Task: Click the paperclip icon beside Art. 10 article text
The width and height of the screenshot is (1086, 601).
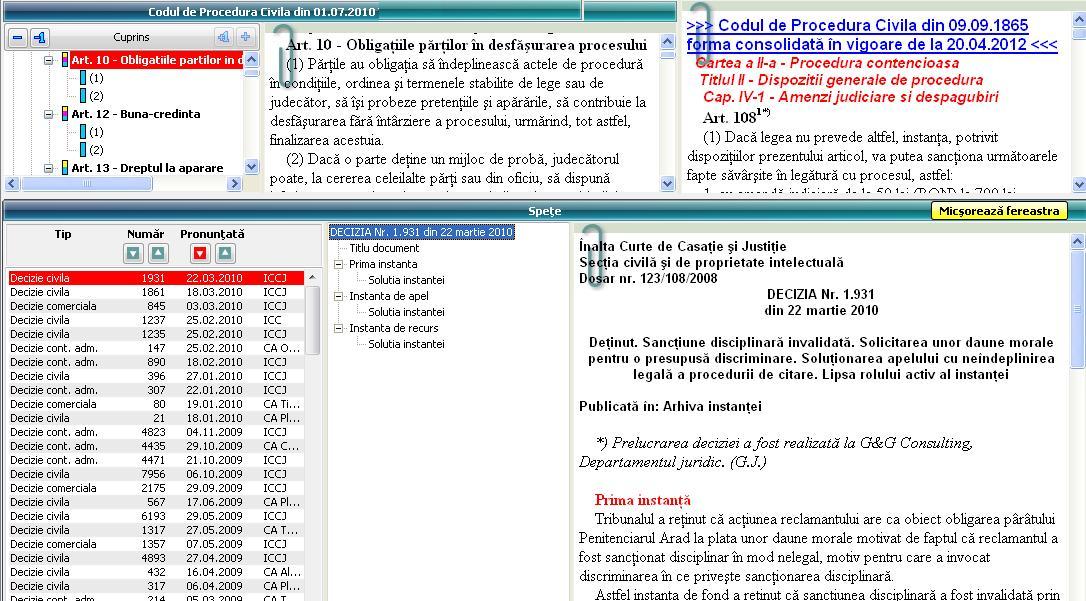Action: (x=283, y=55)
